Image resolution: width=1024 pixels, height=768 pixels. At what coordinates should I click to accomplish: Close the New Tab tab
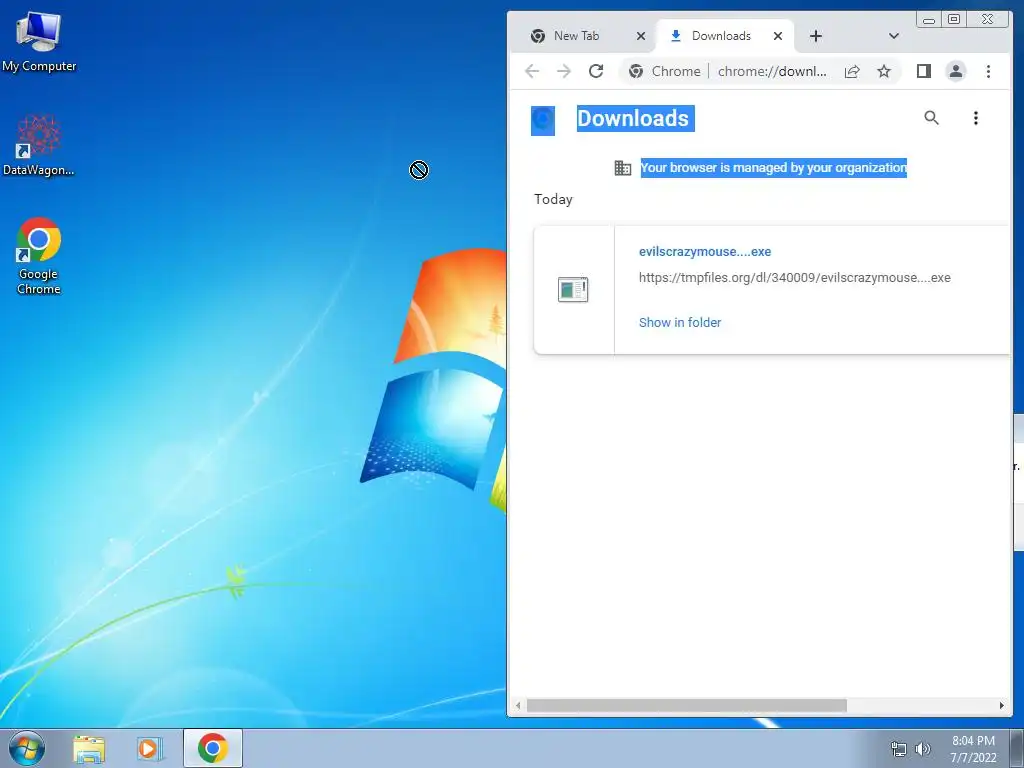tap(641, 36)
